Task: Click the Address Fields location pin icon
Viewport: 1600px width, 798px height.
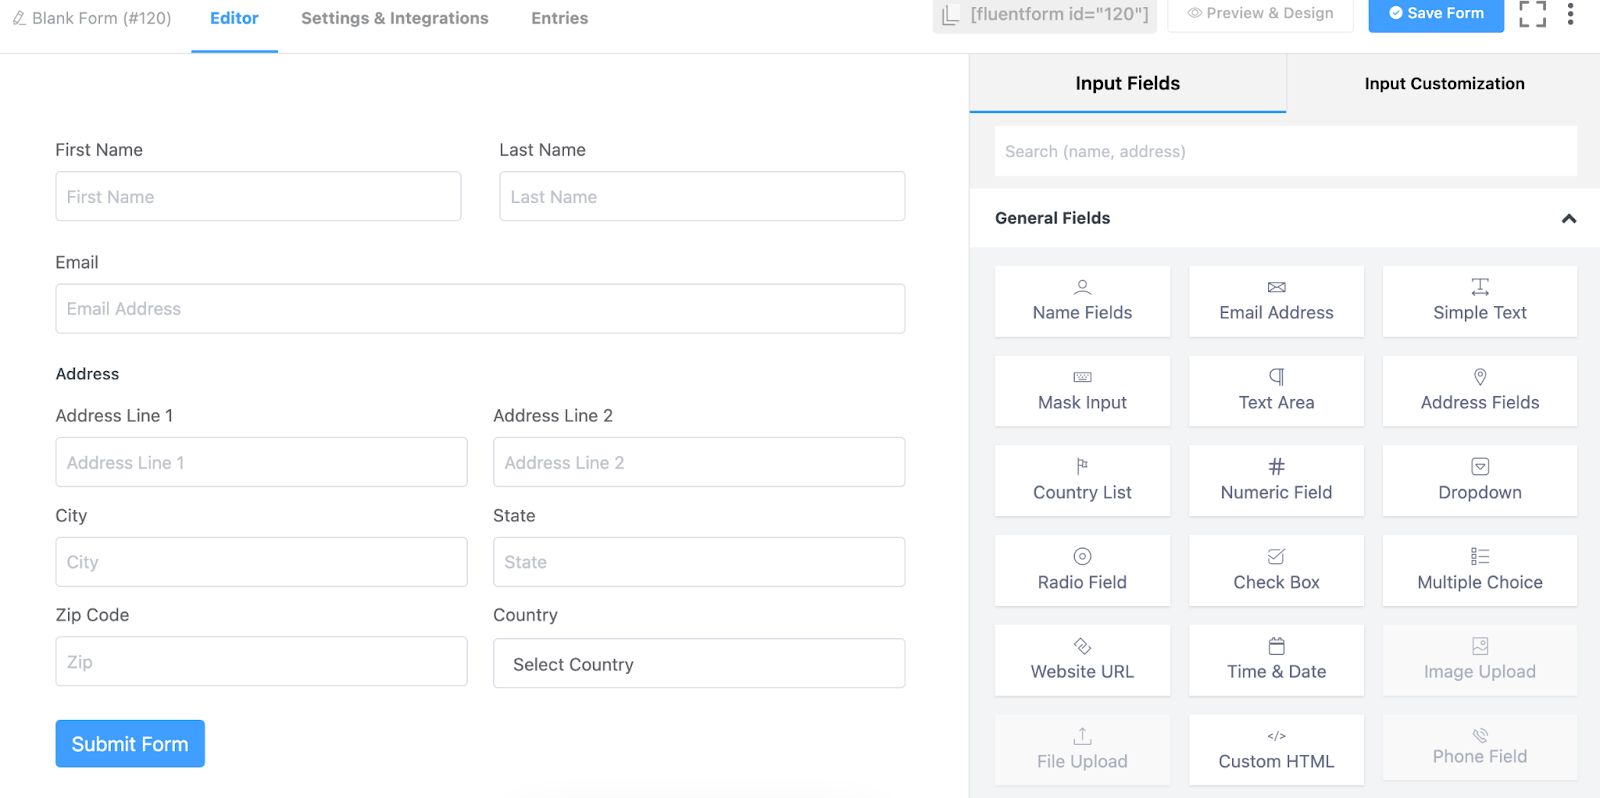Action: click(x=1480, y=377)
